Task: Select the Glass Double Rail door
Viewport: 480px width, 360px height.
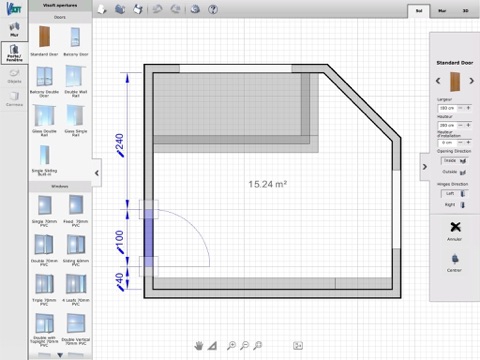Action: pyautogui.click(x=44, y=121)
